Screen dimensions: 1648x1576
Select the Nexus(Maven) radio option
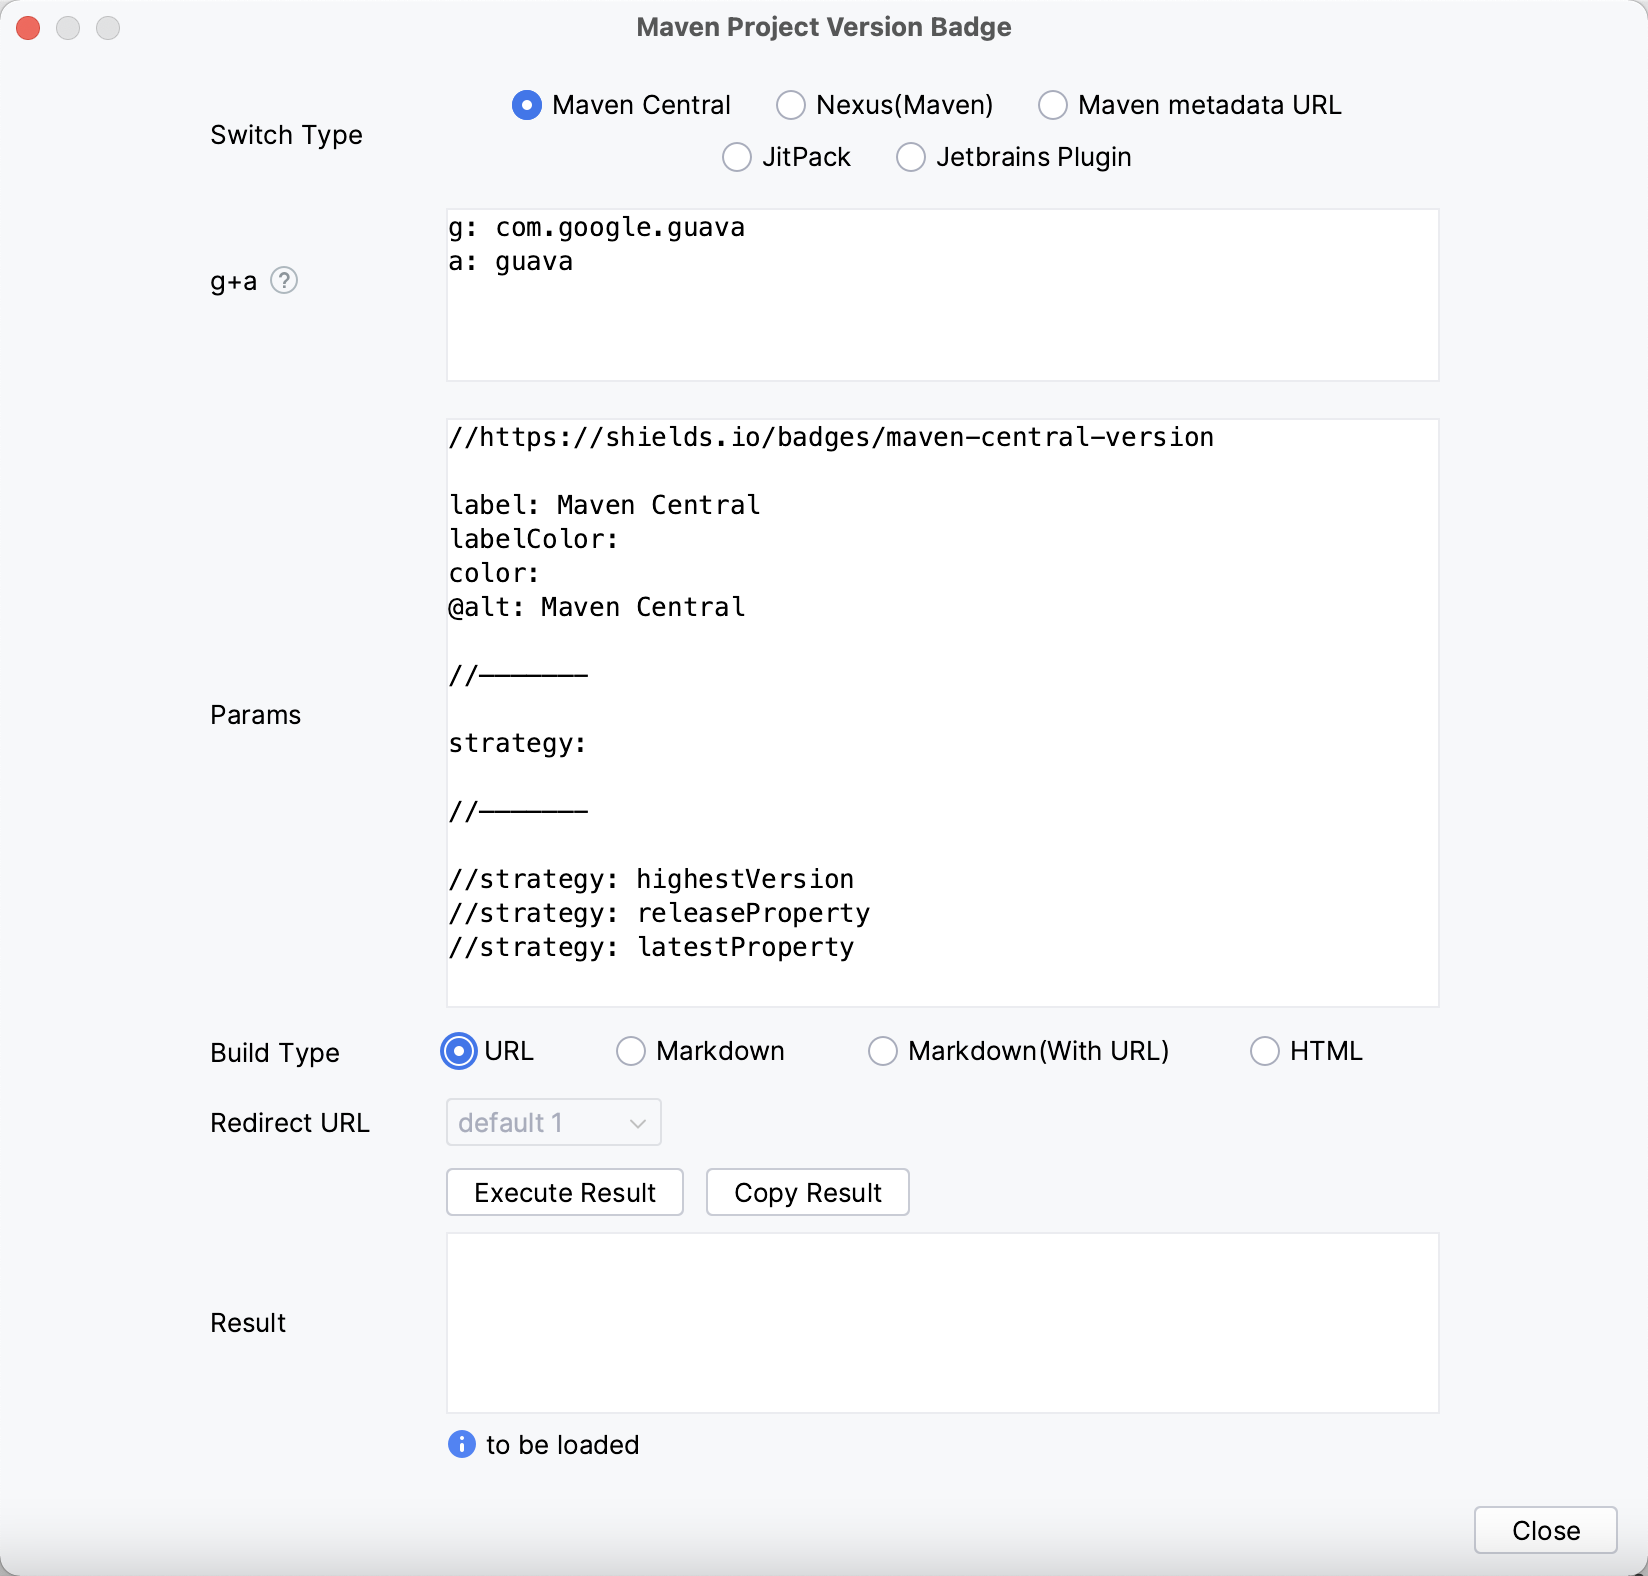791,105
